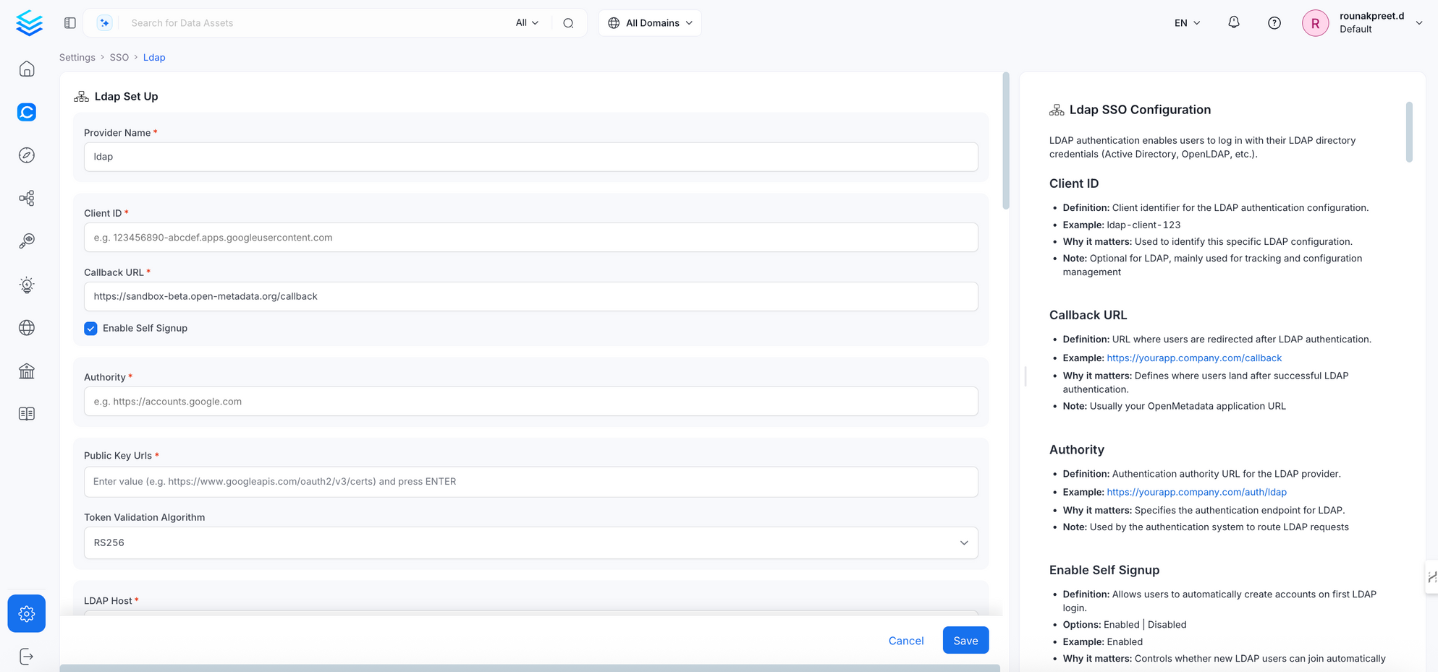Screen dimensions: 1438x672
Task: Click the Save button
Action: [x=965, y=640]
